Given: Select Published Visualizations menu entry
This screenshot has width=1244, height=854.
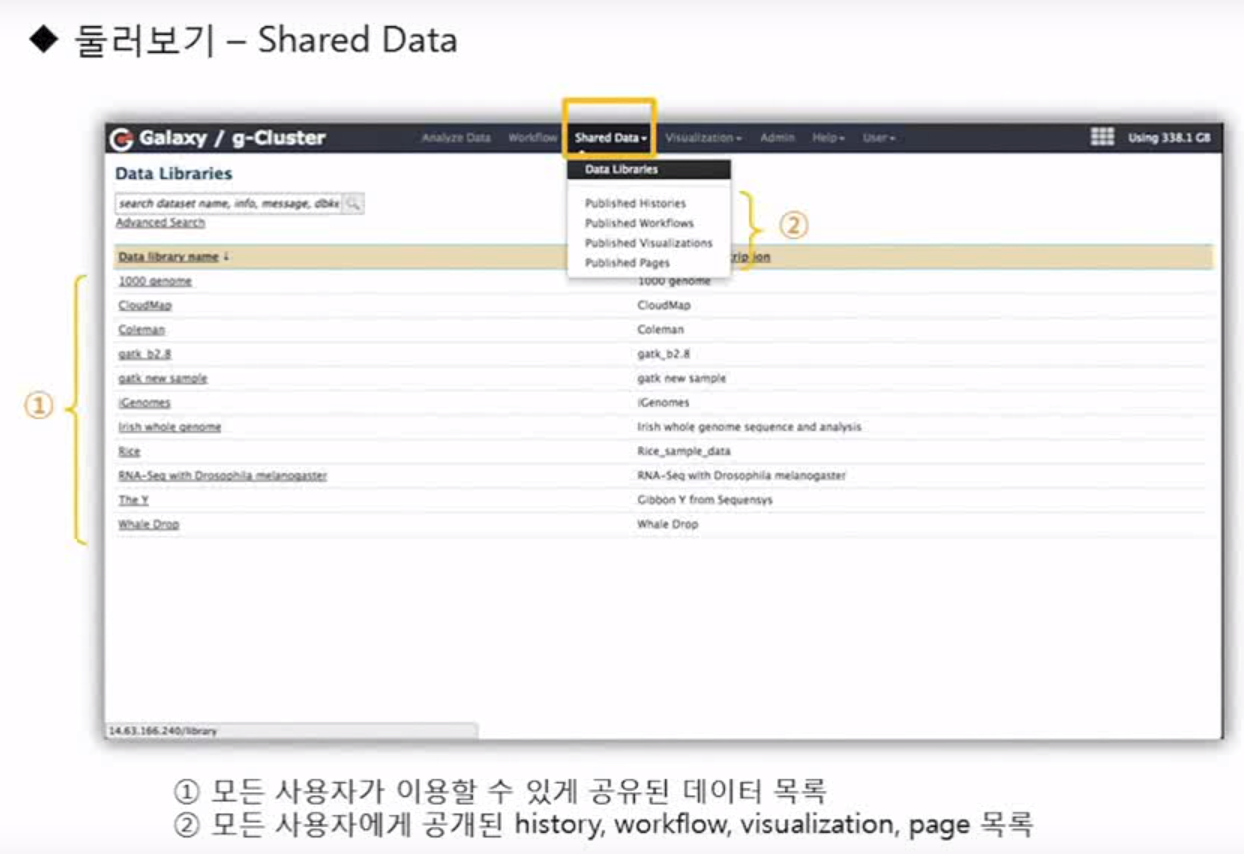Looking at the screenshot, I should (x=649, y=243).
